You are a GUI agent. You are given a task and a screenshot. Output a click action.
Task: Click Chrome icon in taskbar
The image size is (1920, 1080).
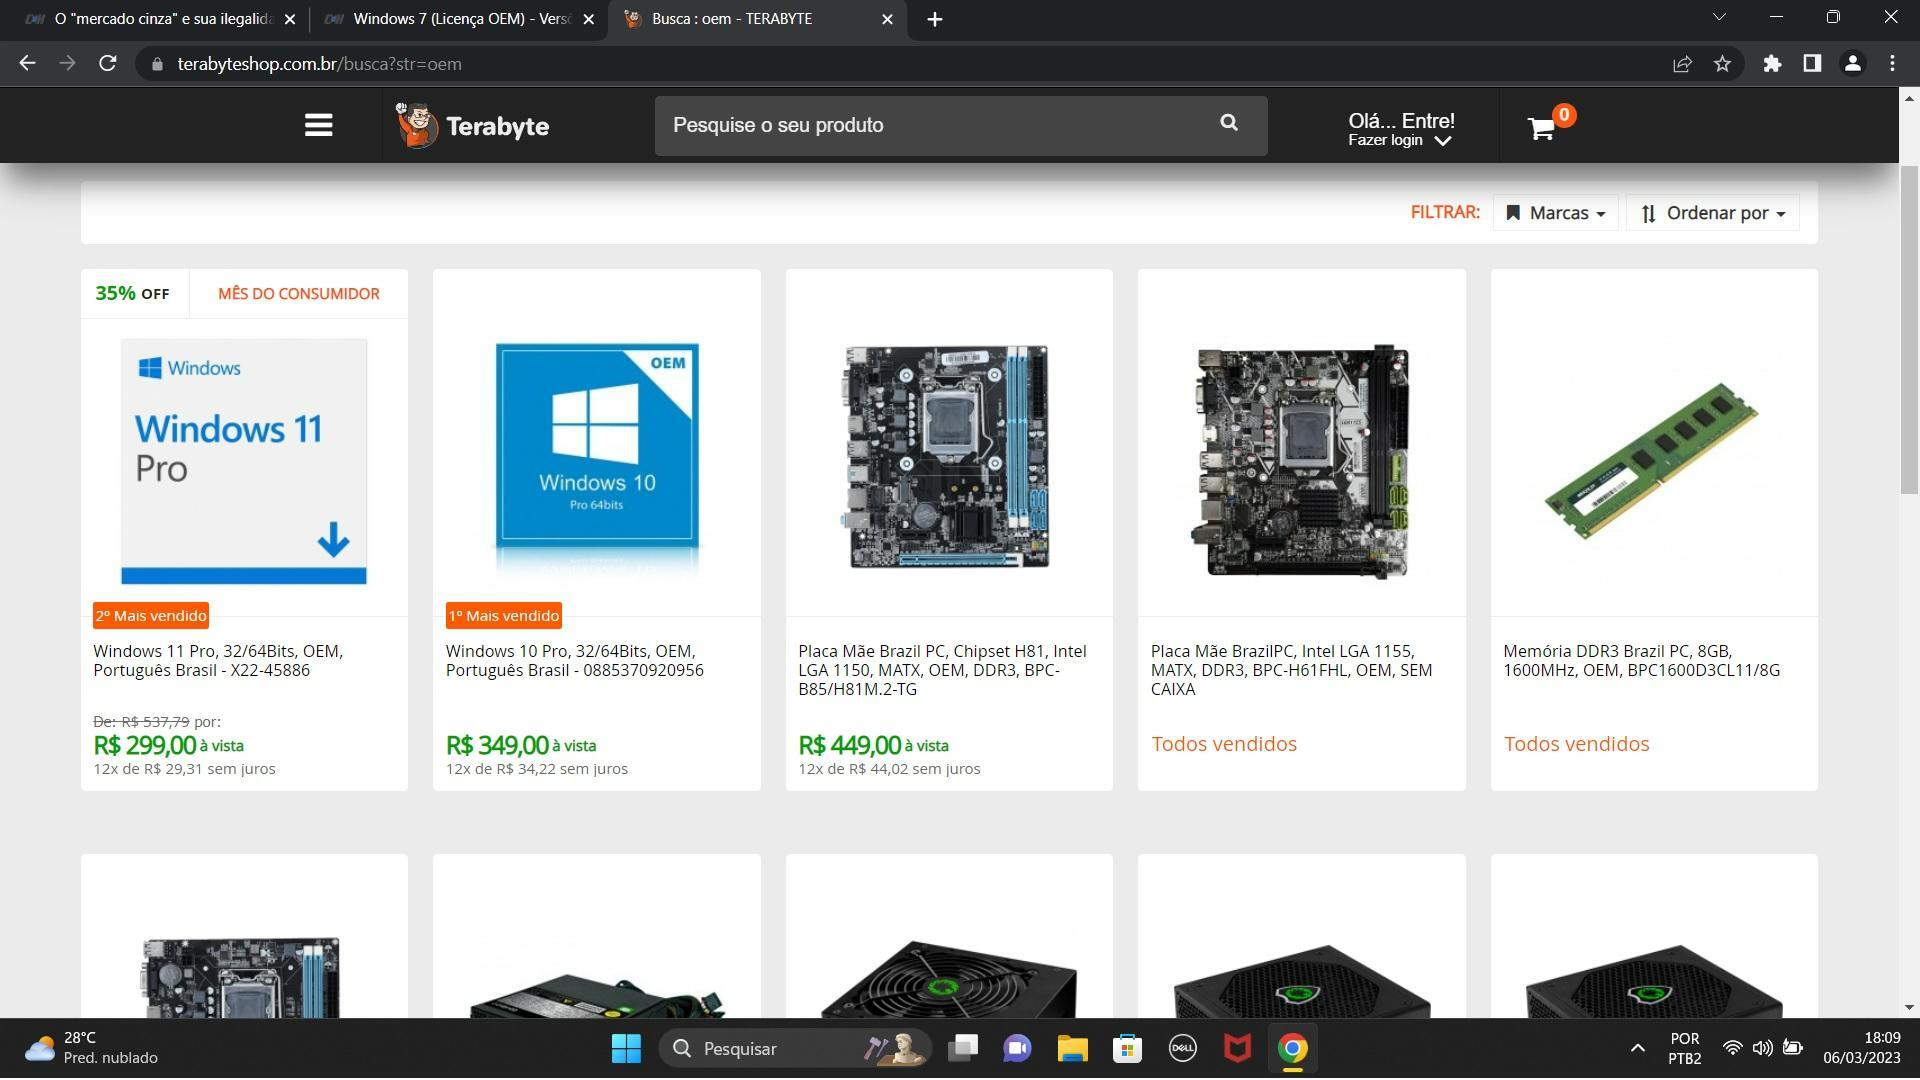tap(1292, 1048)
